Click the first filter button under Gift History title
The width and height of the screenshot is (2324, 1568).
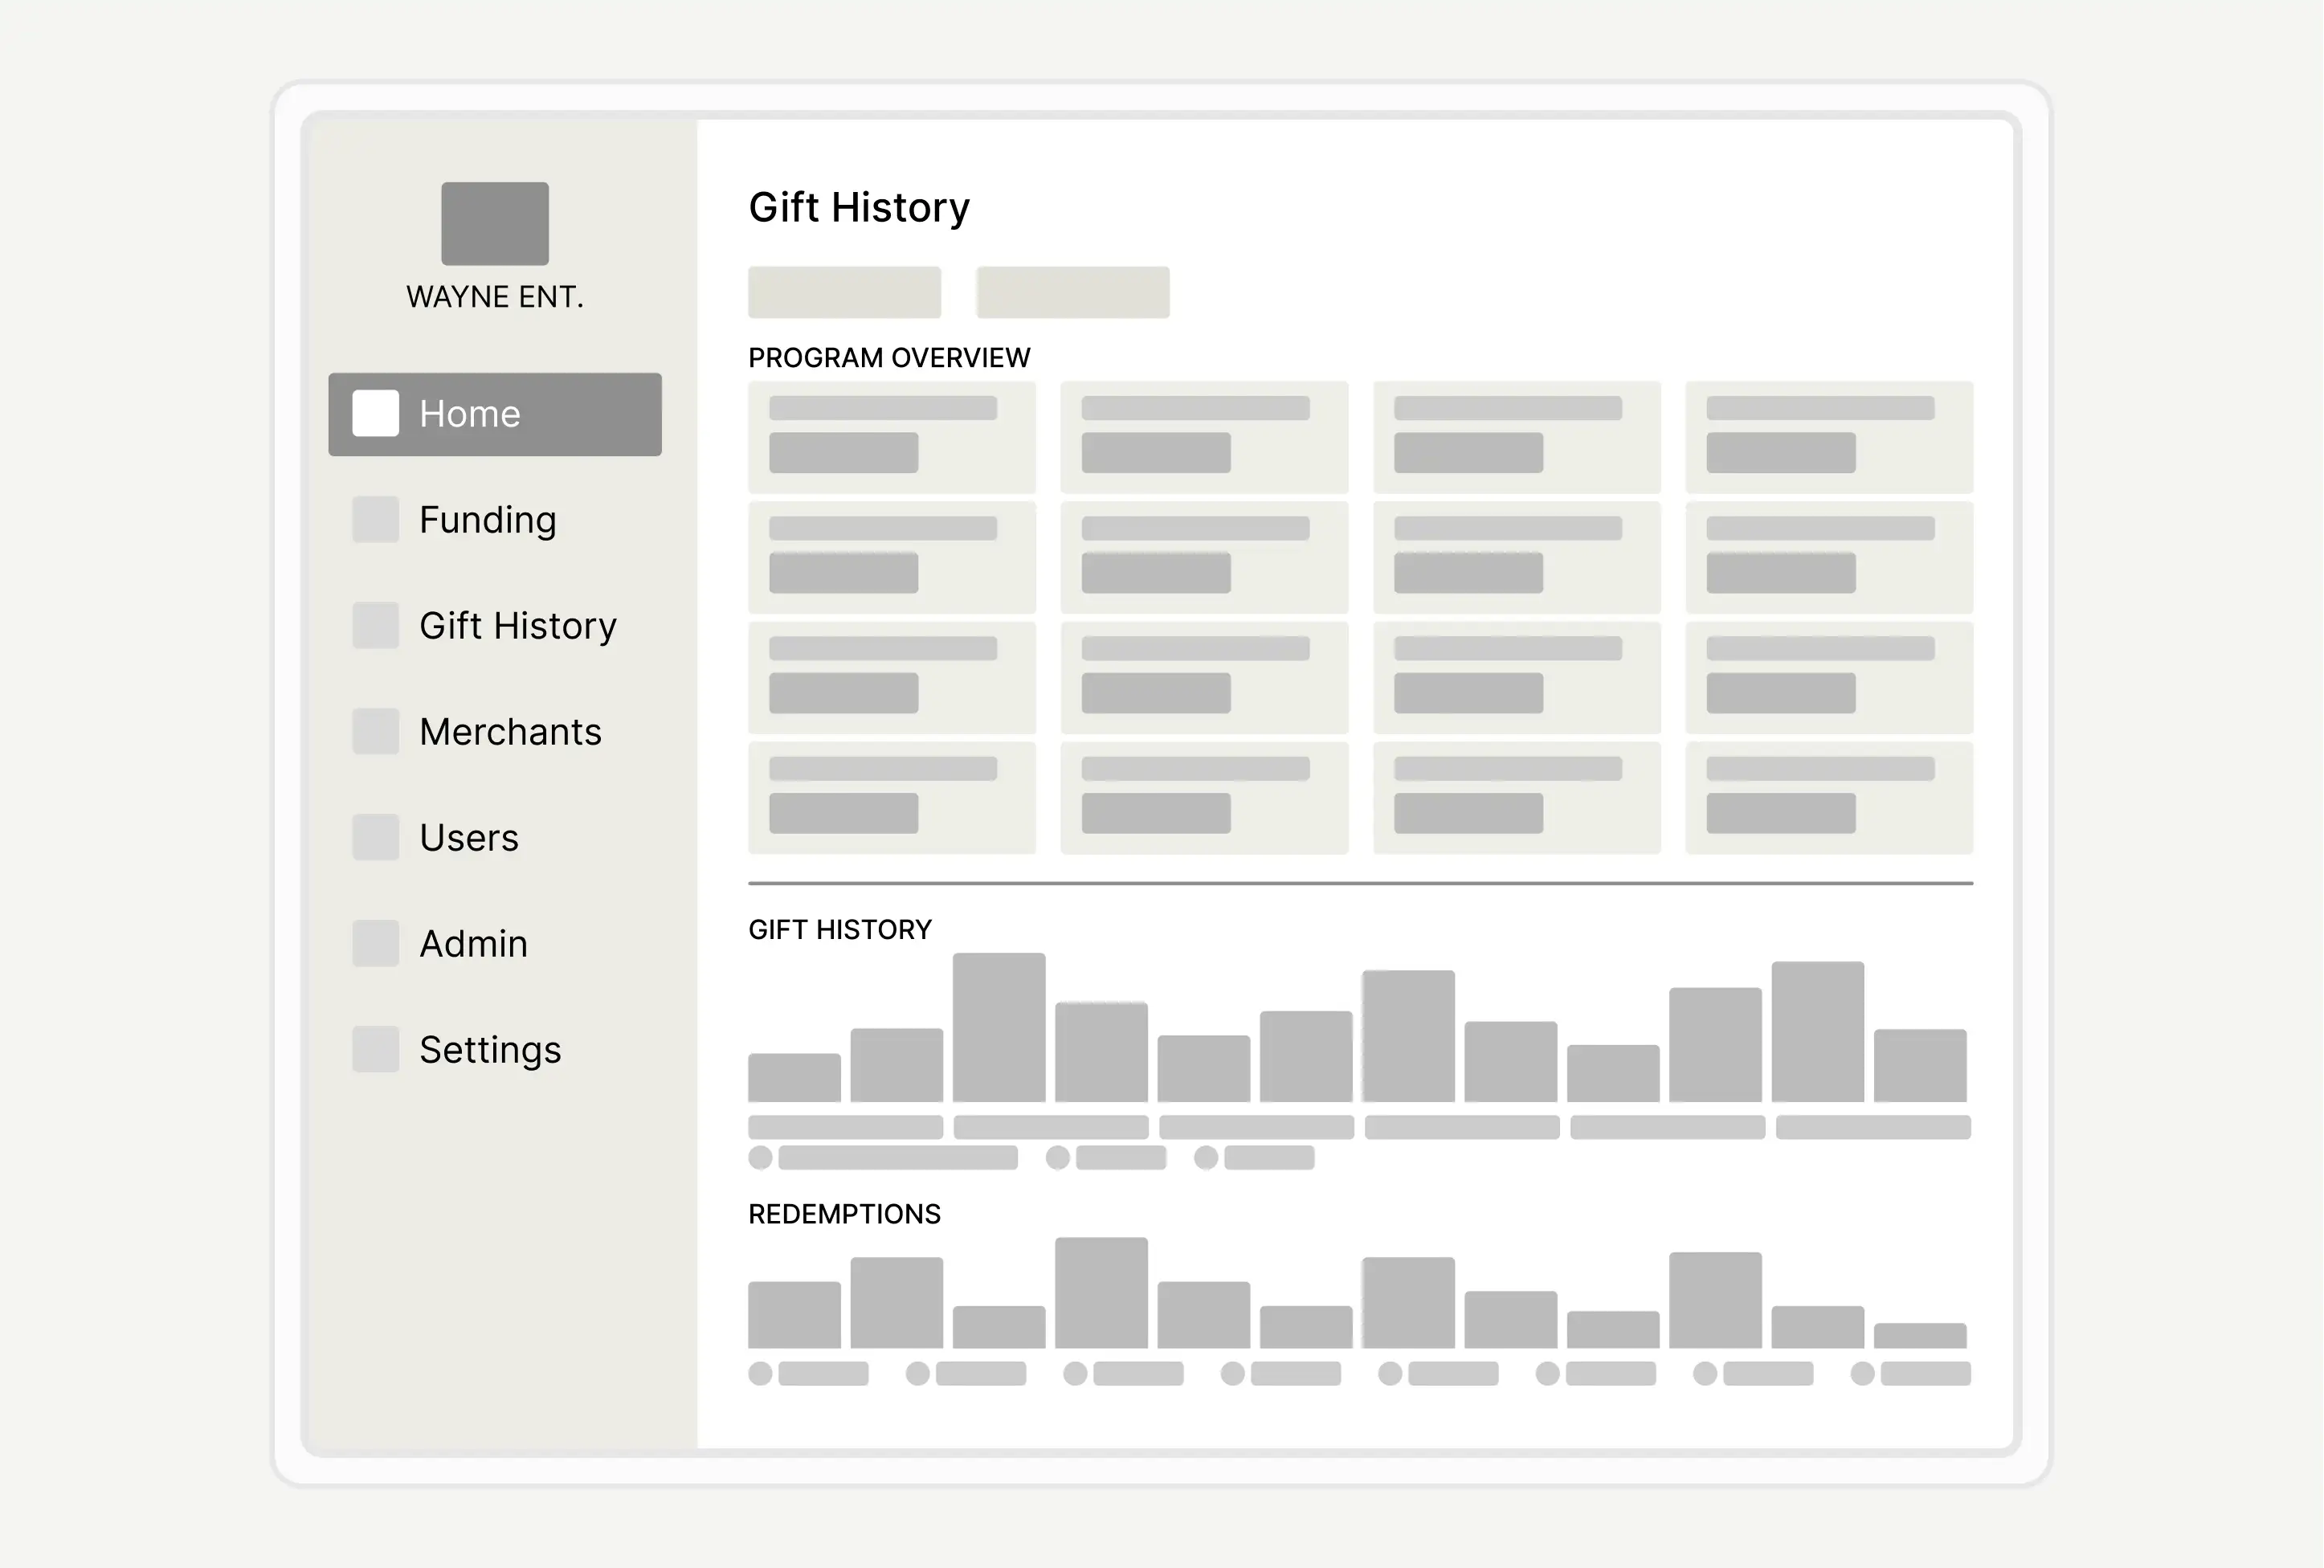click(x=844, y=292)
